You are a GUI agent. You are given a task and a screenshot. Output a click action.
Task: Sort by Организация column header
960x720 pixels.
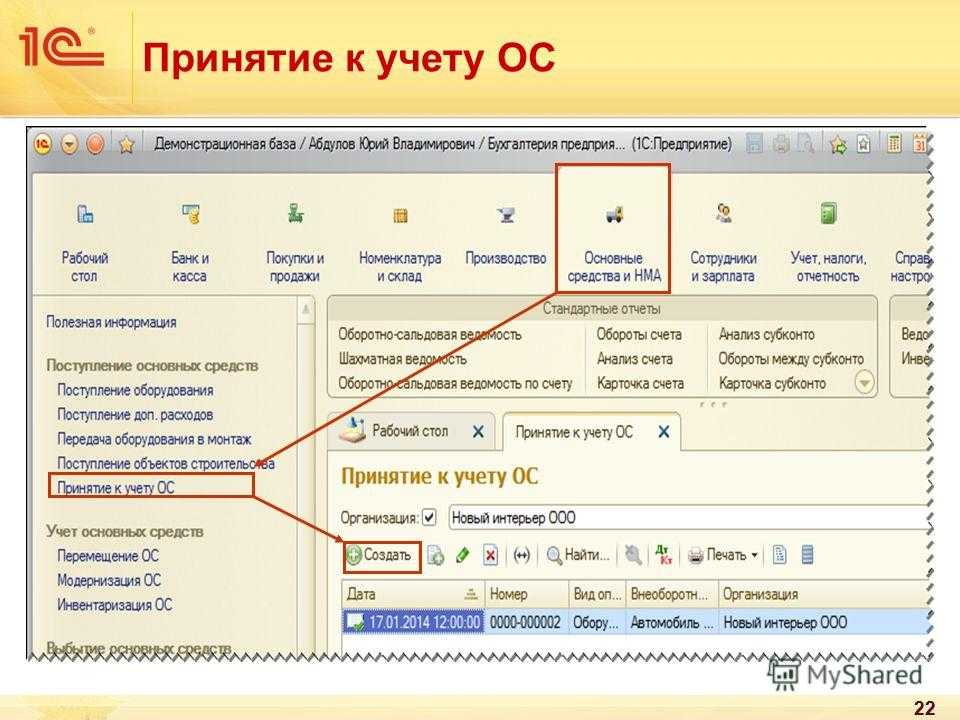(x=823, y=594)
